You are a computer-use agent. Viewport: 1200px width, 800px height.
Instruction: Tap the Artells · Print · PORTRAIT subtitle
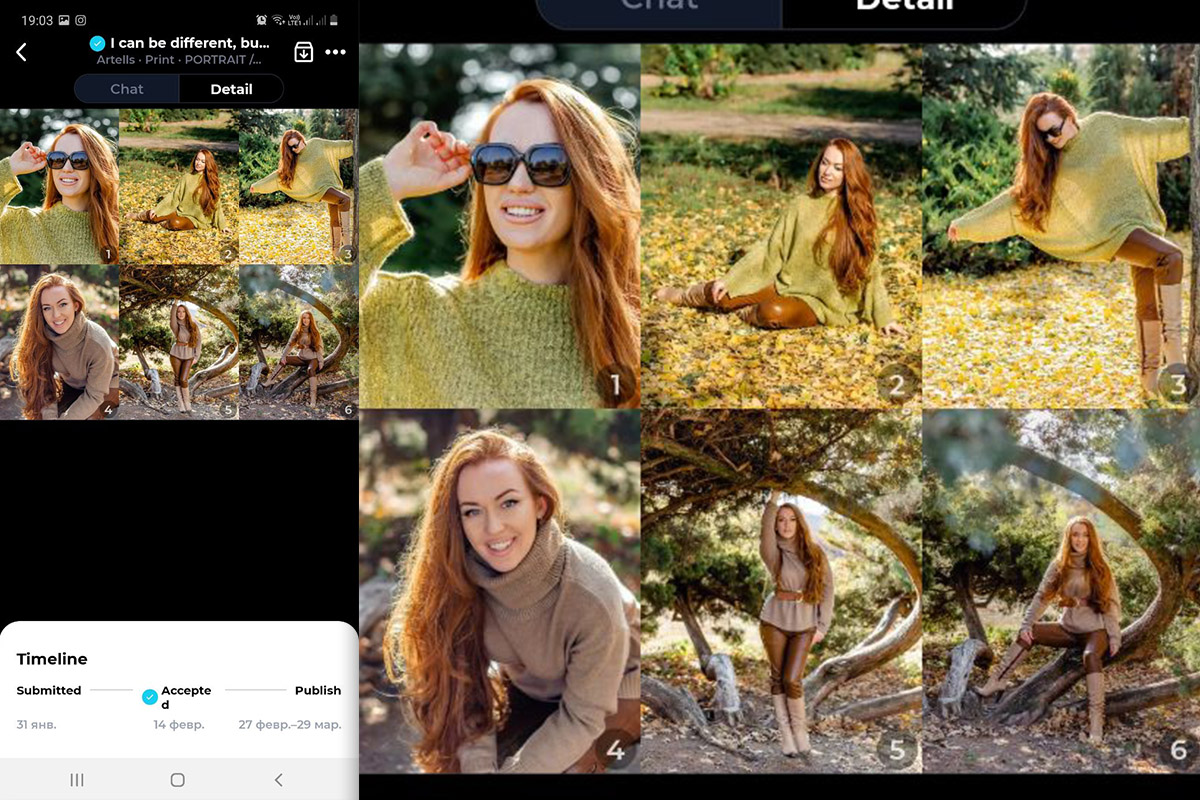click(179, 60)
